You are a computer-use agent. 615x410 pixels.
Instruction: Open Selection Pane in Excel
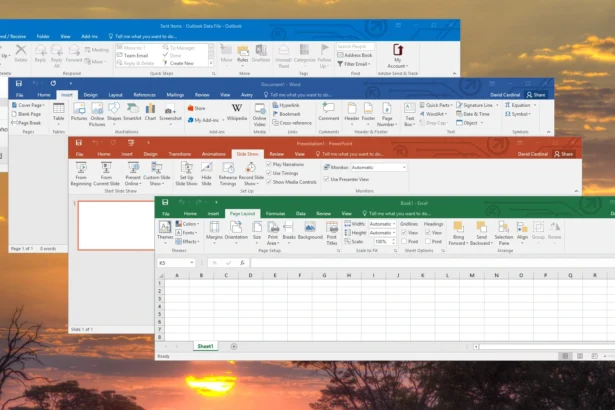(x=504, y=233)
